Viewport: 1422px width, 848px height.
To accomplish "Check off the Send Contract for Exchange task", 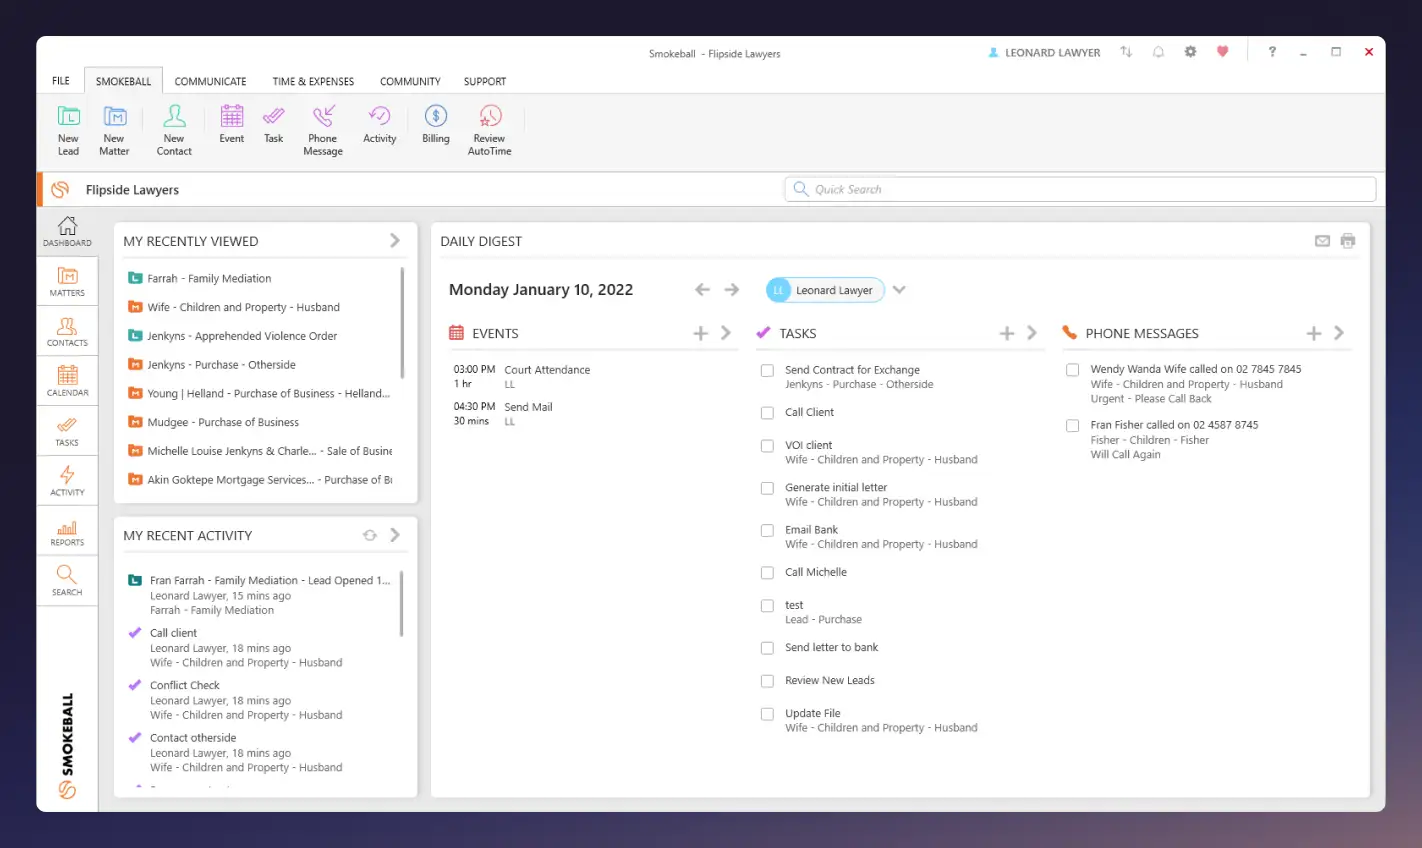I will pyautogui.click(x=767, y=370).
